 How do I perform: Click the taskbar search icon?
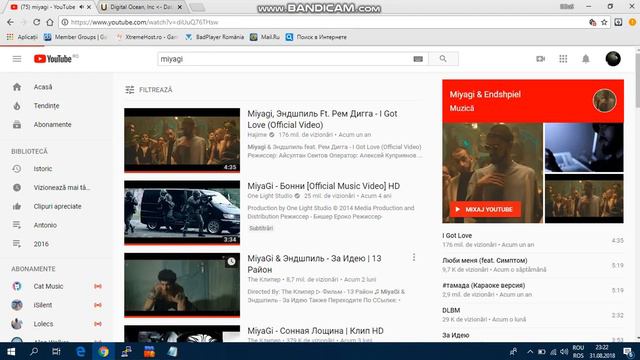point(34,351)
